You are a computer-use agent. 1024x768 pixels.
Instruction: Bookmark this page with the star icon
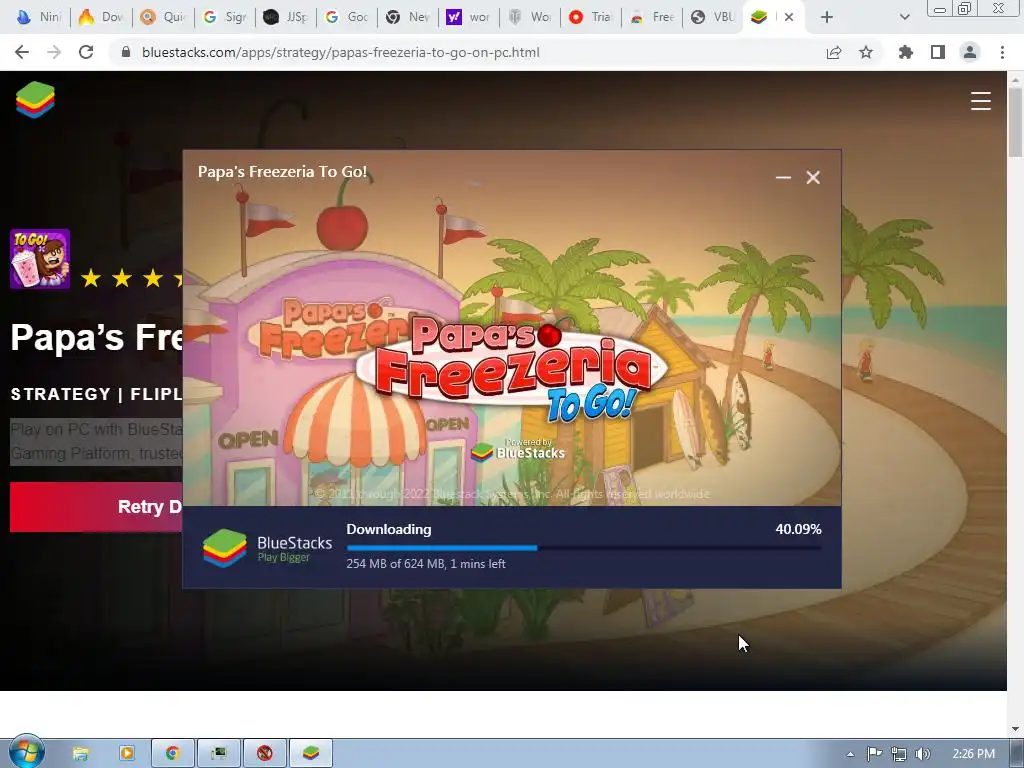tap(866, 52)
